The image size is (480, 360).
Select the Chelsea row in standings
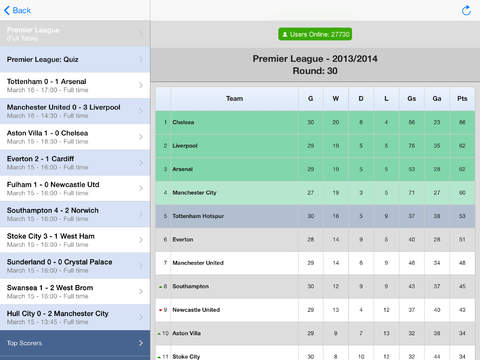[315, 122]
